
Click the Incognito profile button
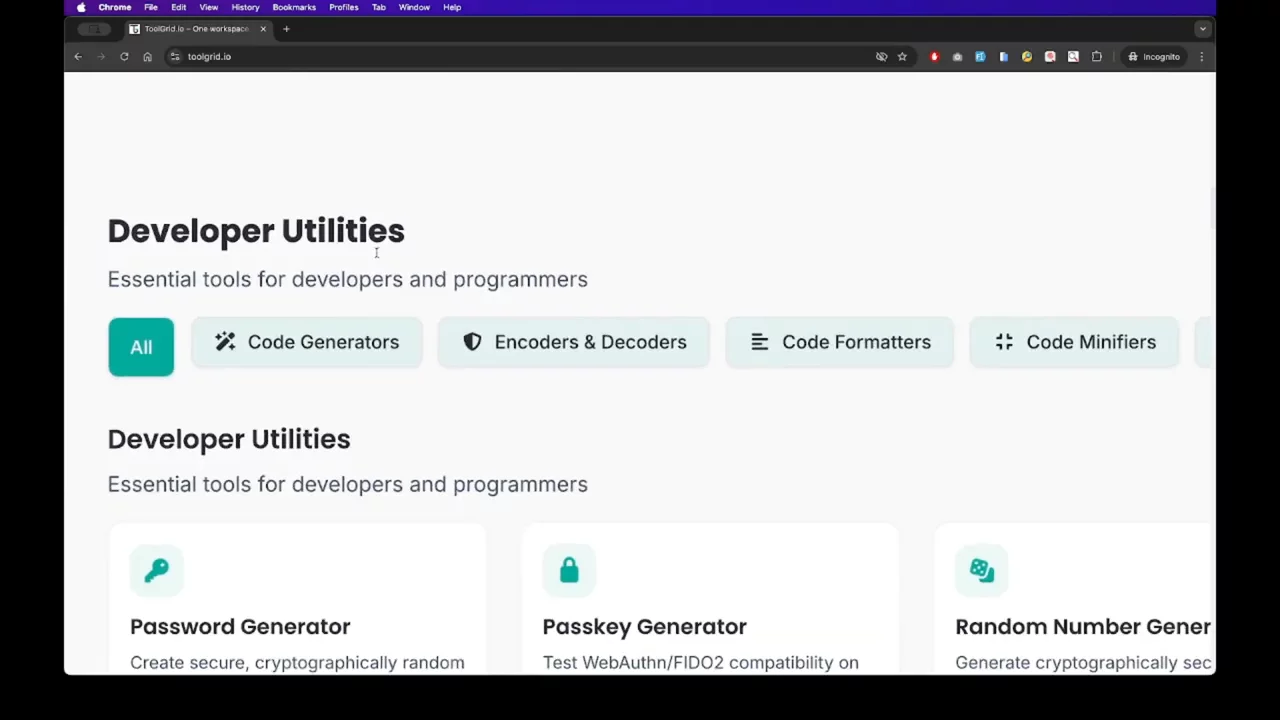coord(1154,57)
